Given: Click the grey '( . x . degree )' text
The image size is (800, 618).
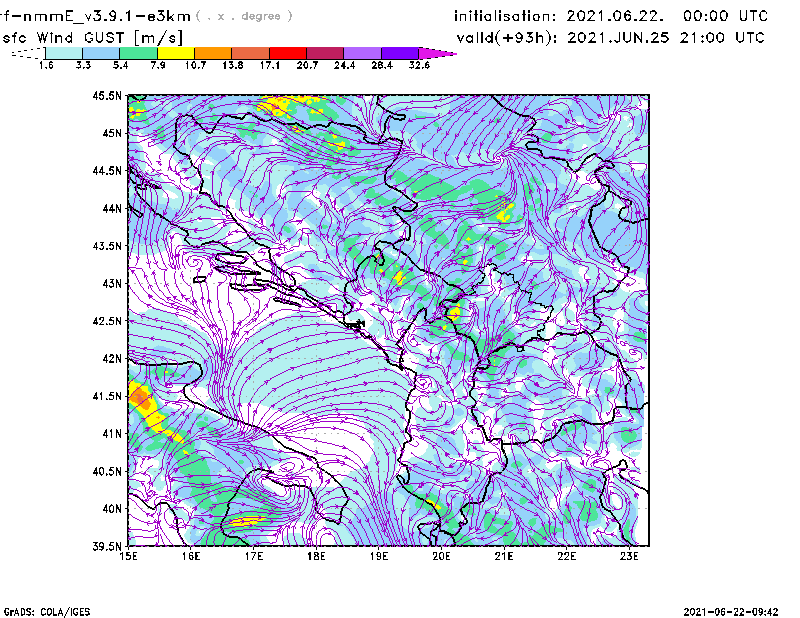Looking at the screenshot, I should point(244,16).
